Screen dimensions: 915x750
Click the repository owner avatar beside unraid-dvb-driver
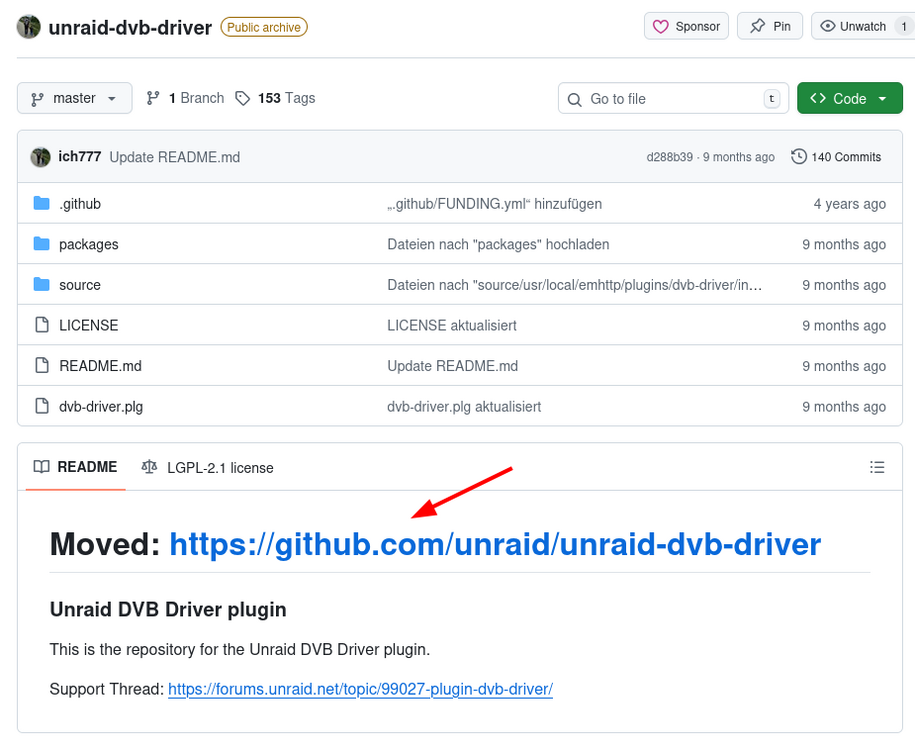pos(29,27)
